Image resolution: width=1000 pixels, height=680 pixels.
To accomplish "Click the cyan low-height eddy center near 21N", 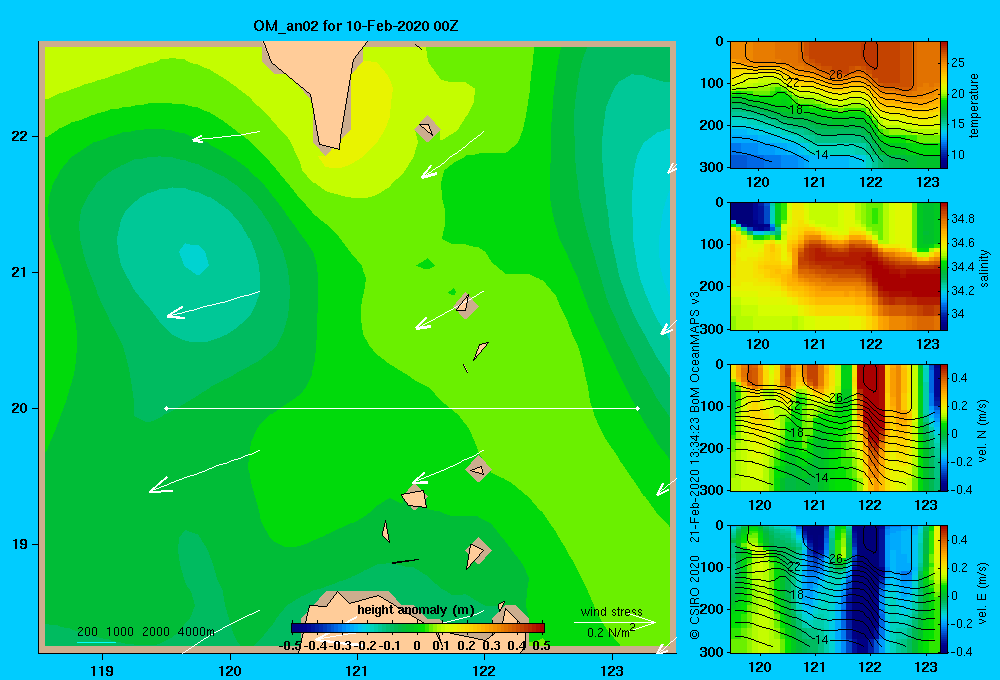I will [194, 258].
